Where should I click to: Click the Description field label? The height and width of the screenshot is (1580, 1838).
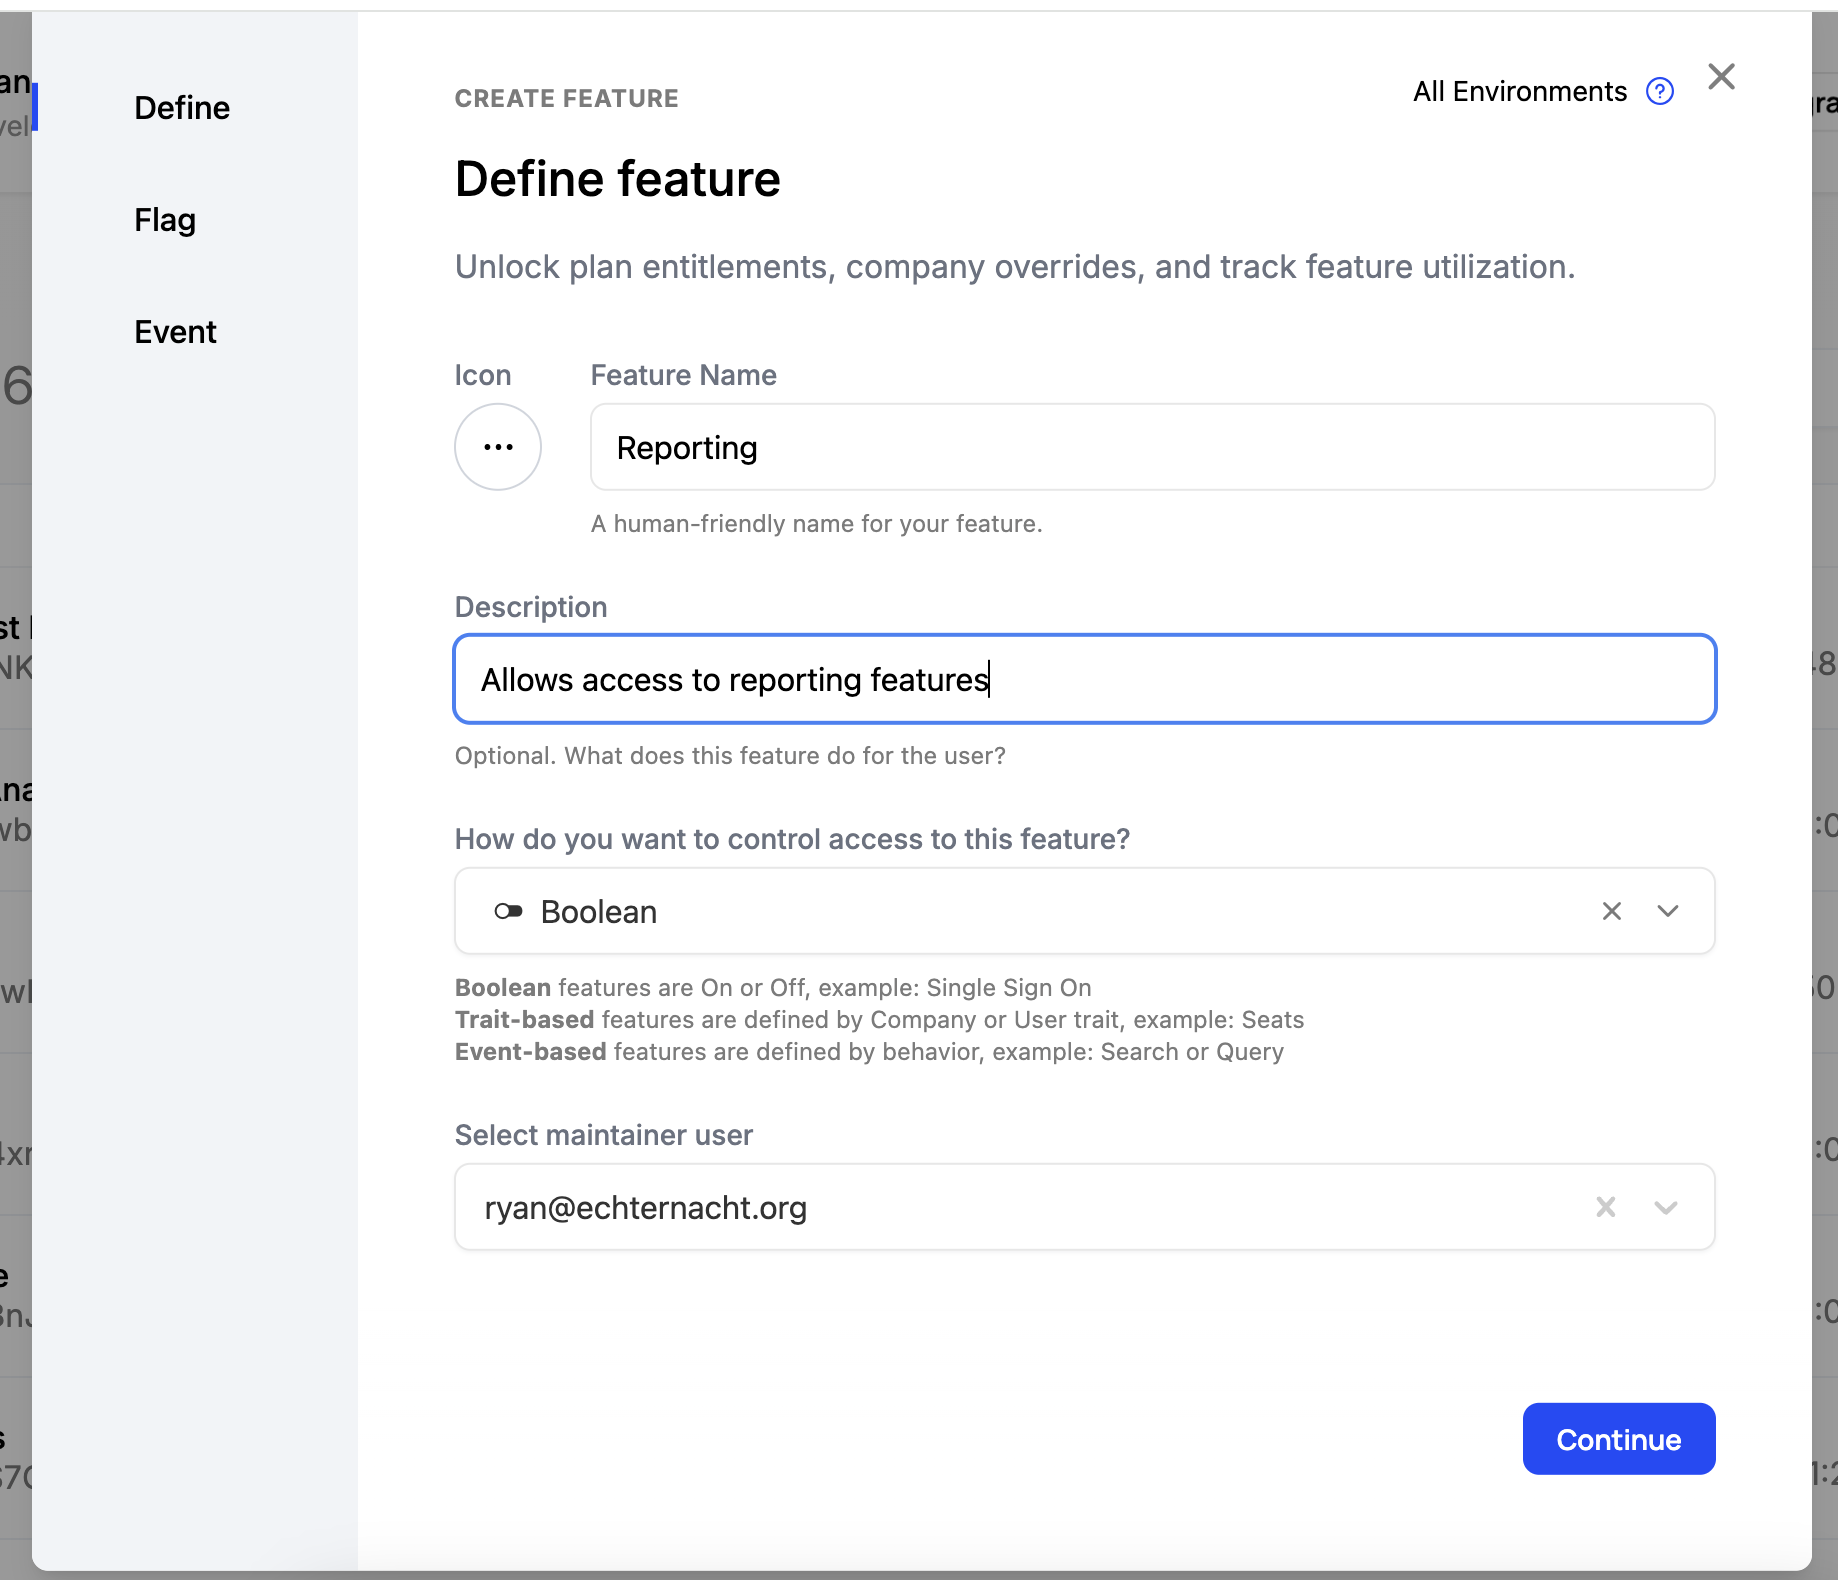pyautogui.click(x=530, y=607)
